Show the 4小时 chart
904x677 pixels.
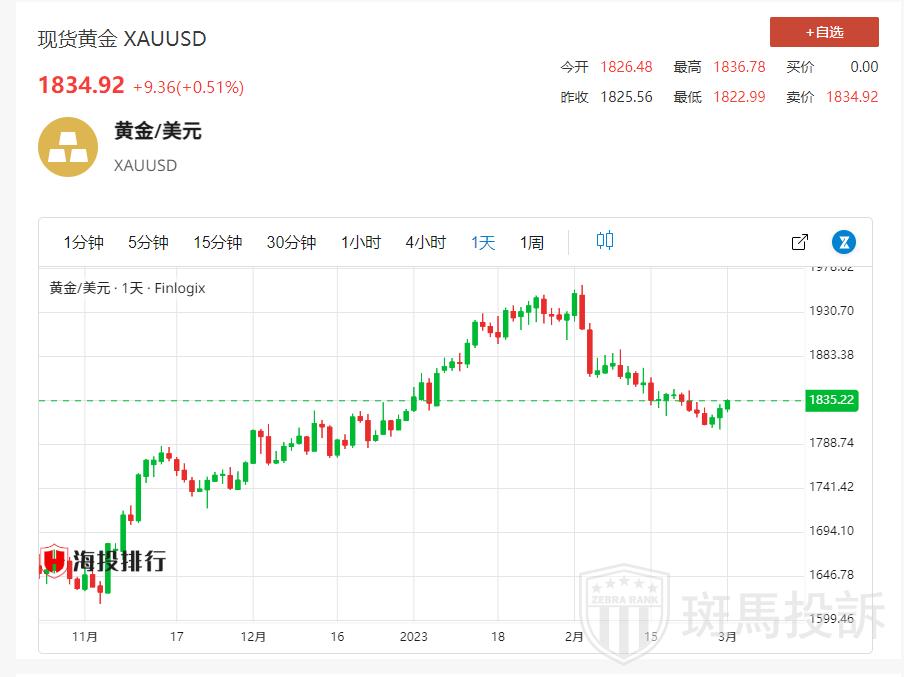click(x=426, y=243)
